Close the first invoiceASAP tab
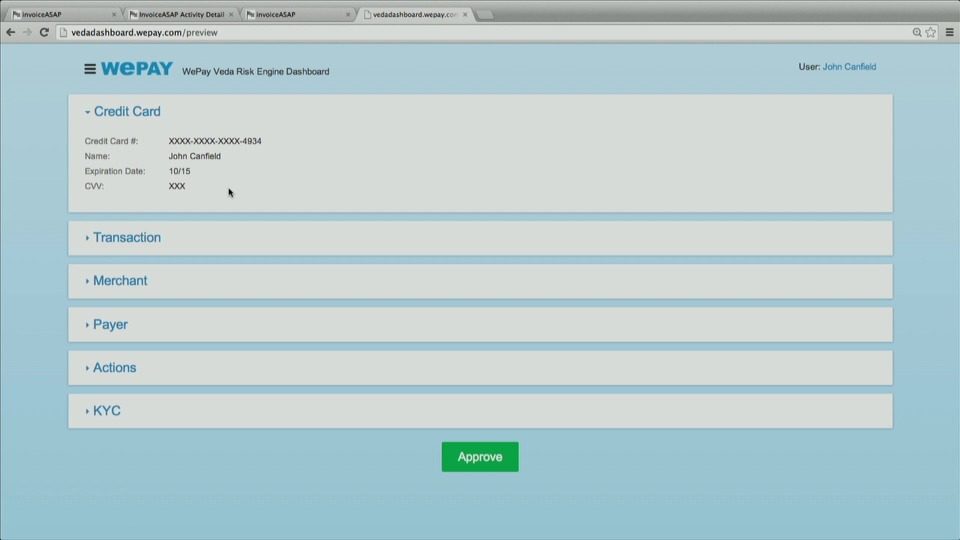The height and width of the screenshot is (540, 960). [114, 14]
